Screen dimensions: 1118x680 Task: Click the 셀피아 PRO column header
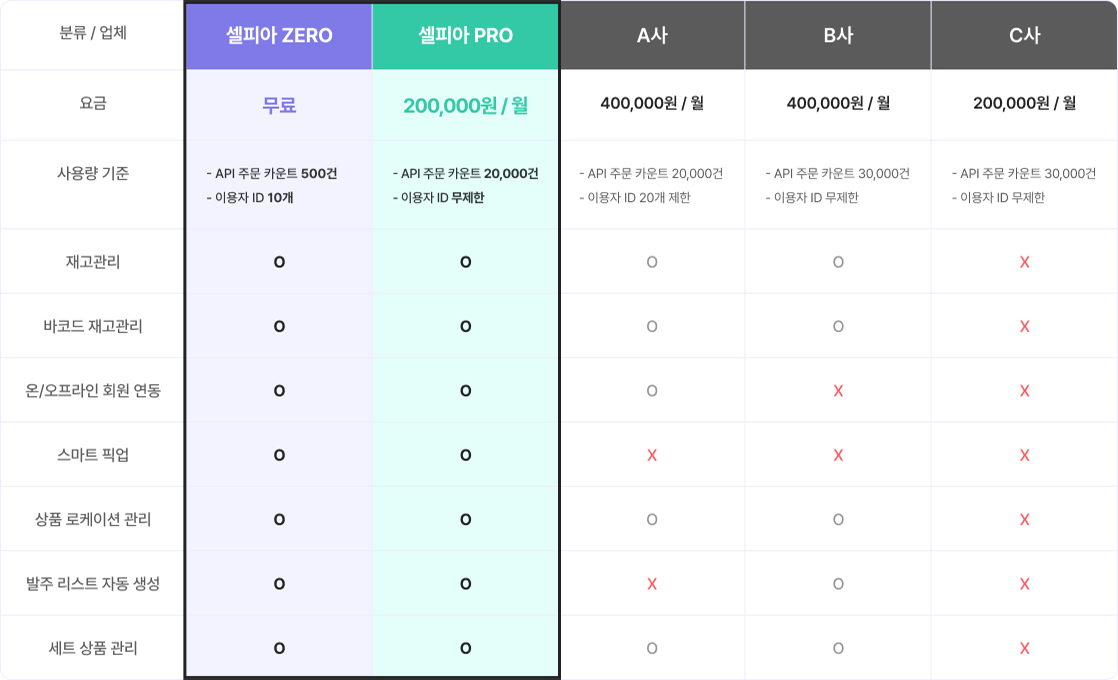465,36
